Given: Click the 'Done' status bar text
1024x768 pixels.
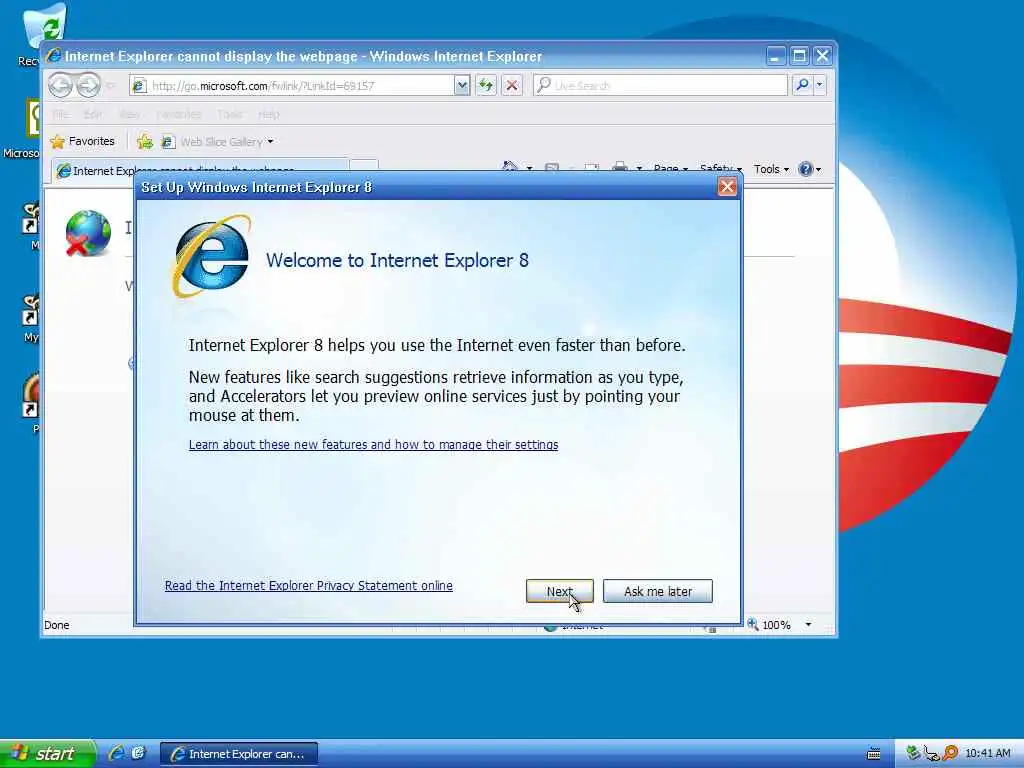Looking at the screenshot, I should click(x=57, y=625).
